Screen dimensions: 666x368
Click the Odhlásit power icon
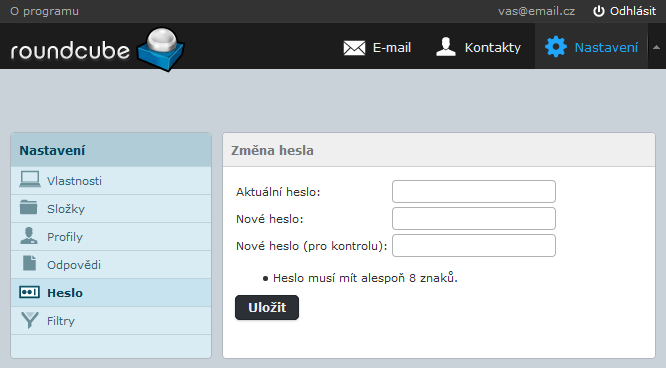point(598,11)
